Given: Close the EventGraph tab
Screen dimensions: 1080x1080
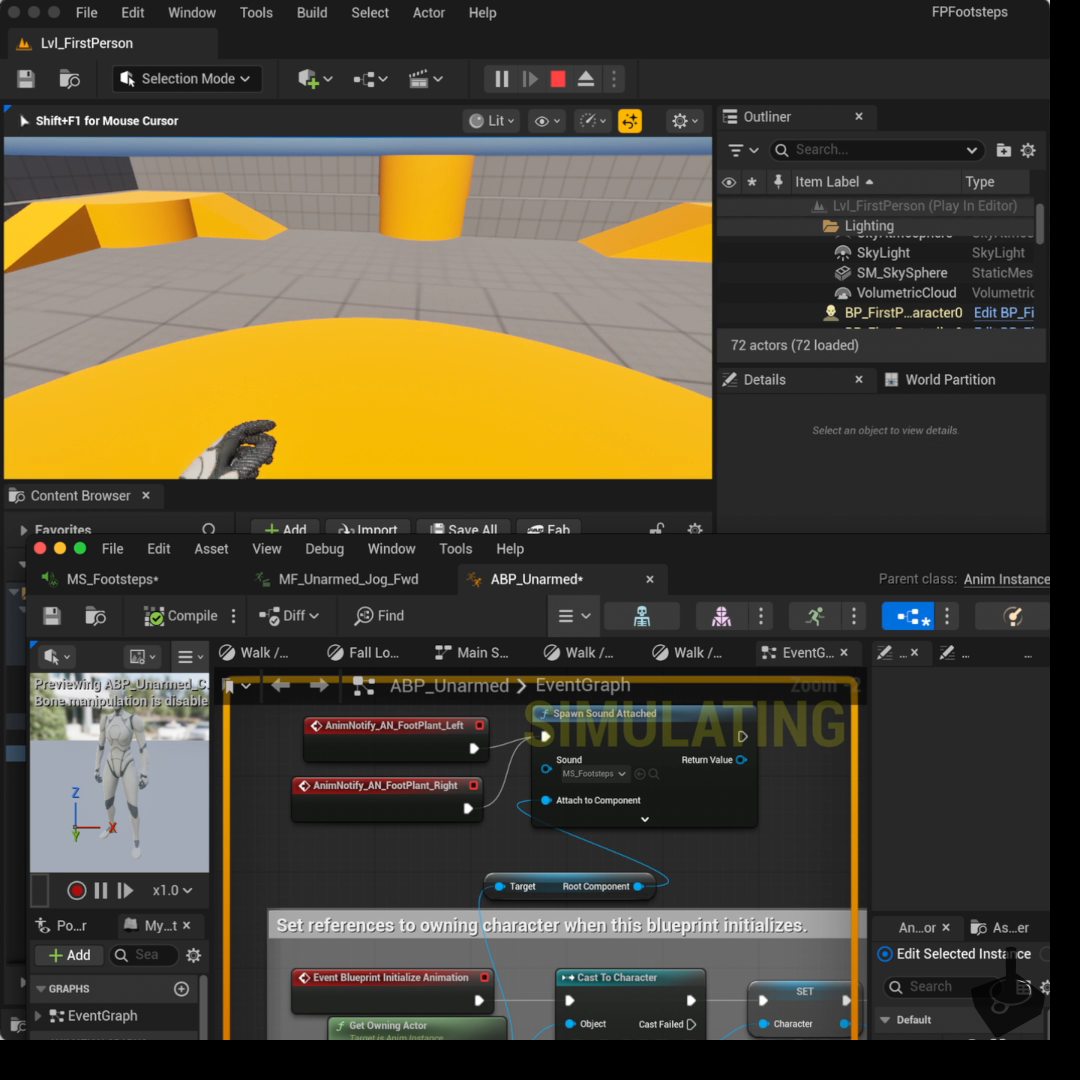Looking at the screenshot, I should [x=844, y=652].
